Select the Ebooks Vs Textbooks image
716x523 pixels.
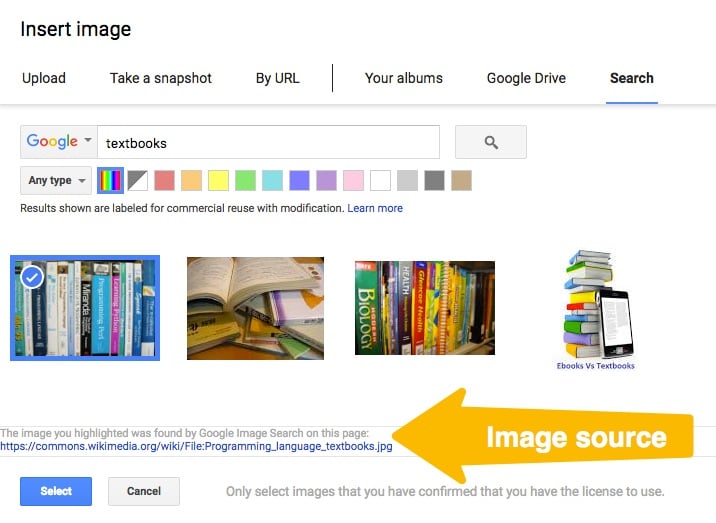pos(596,310)
